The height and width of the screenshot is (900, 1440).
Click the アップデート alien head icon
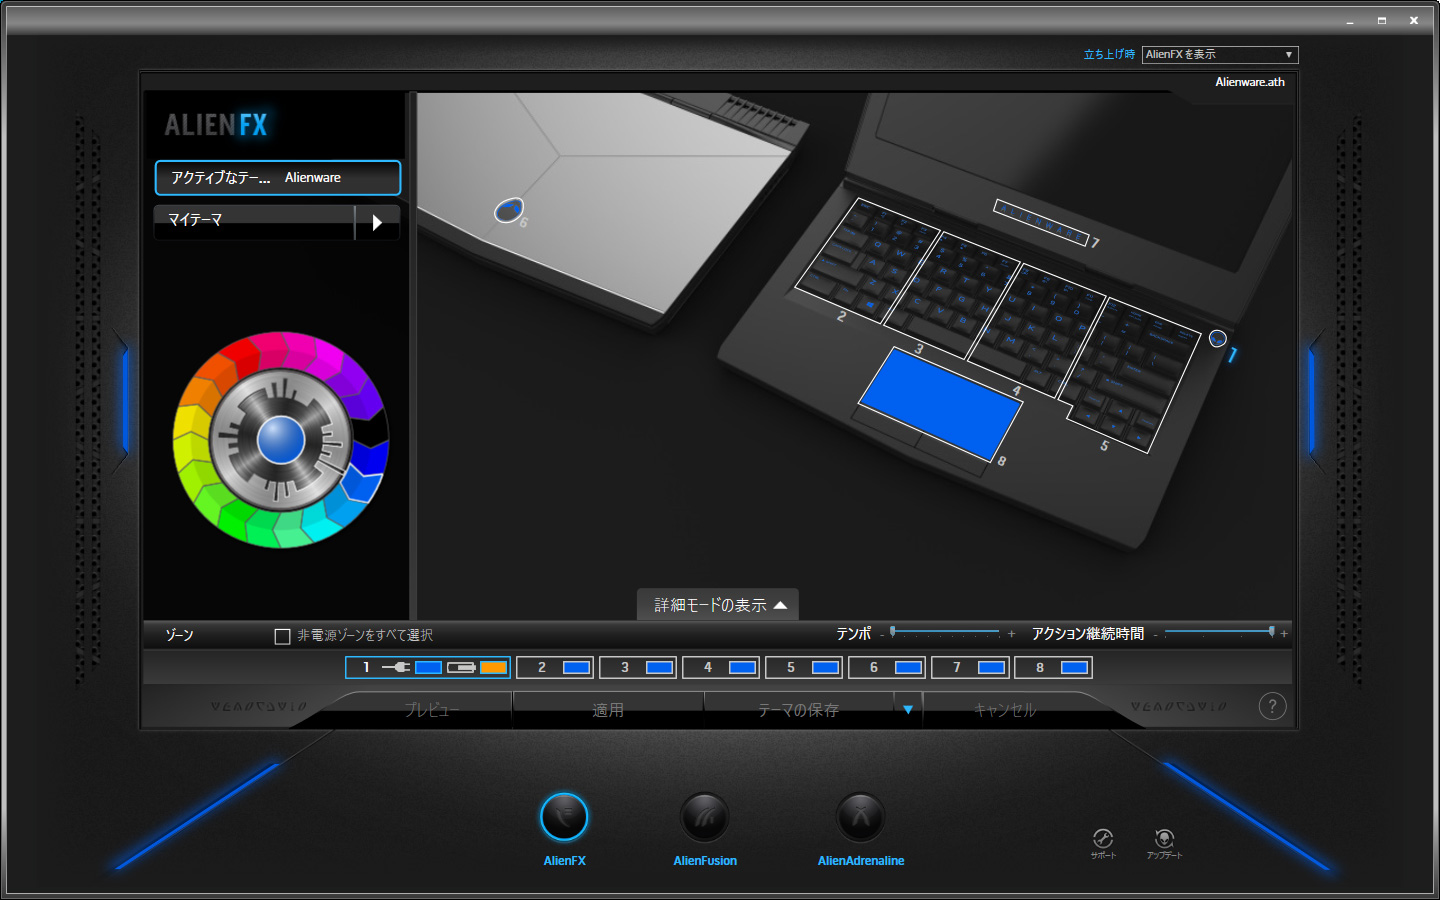point(1164,839)
